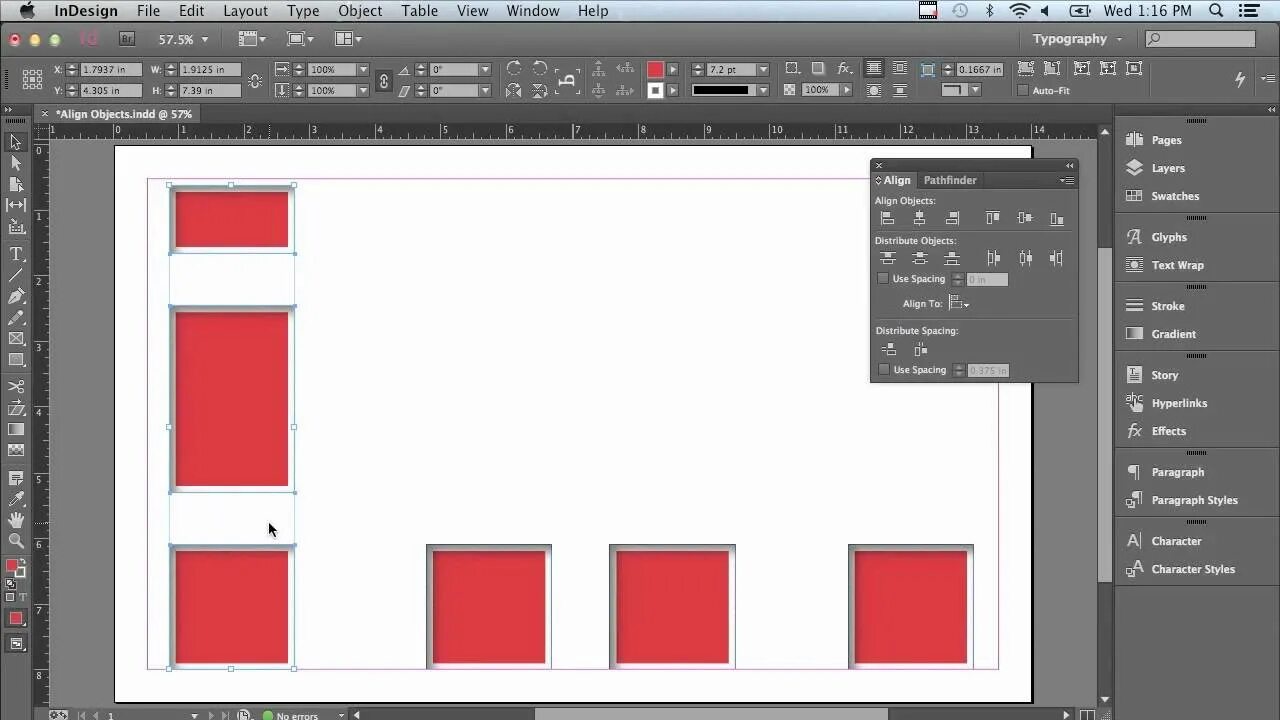The height and width of the screenshot is (720, 1280).
Task: Open the Typography workspace switcher
Action: (x=1077, y=39)
